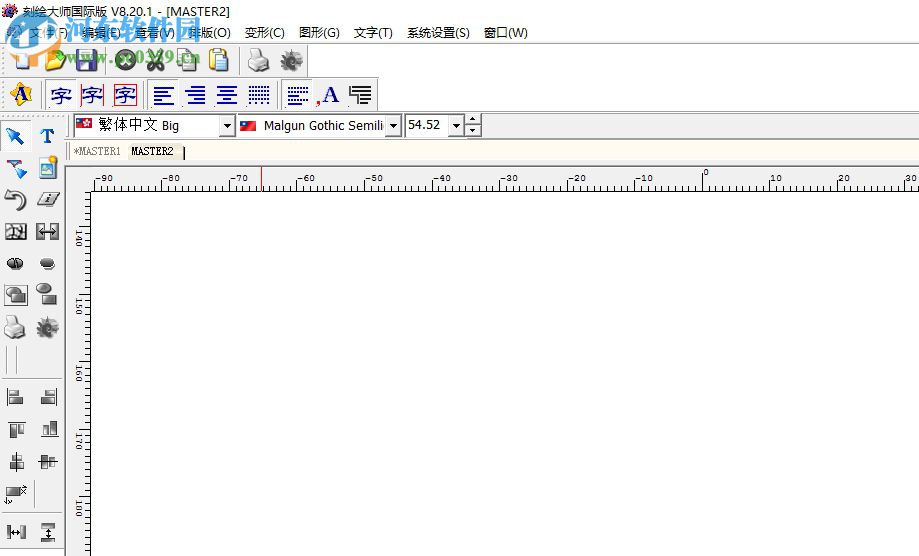Viewport: 919px width, 556px height.
Task: Paste from clipboard icon in top toolbar
Action: (219, 60)
